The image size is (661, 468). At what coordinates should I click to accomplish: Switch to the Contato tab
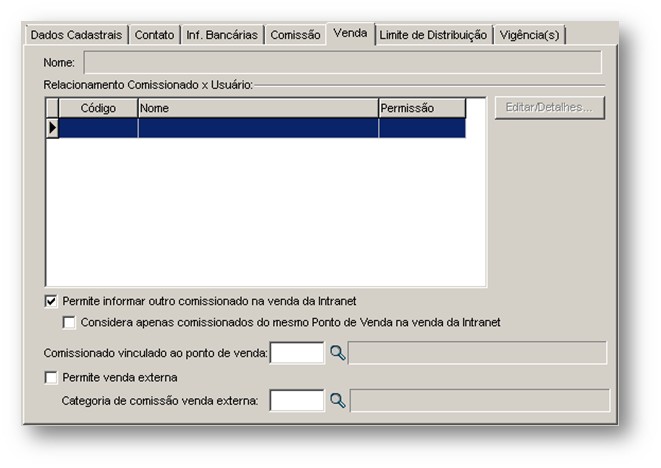(154, 35)
